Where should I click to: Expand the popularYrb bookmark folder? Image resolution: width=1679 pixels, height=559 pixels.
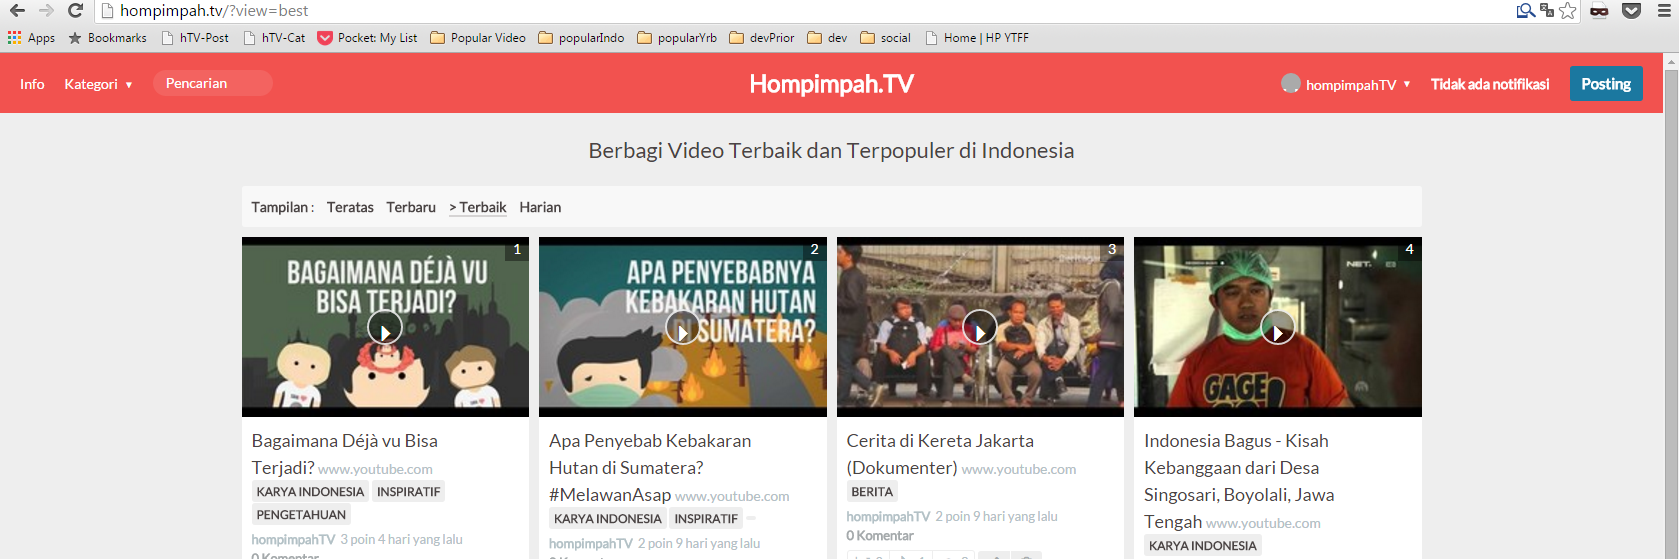pyautogui.click(x=677, y=38)
